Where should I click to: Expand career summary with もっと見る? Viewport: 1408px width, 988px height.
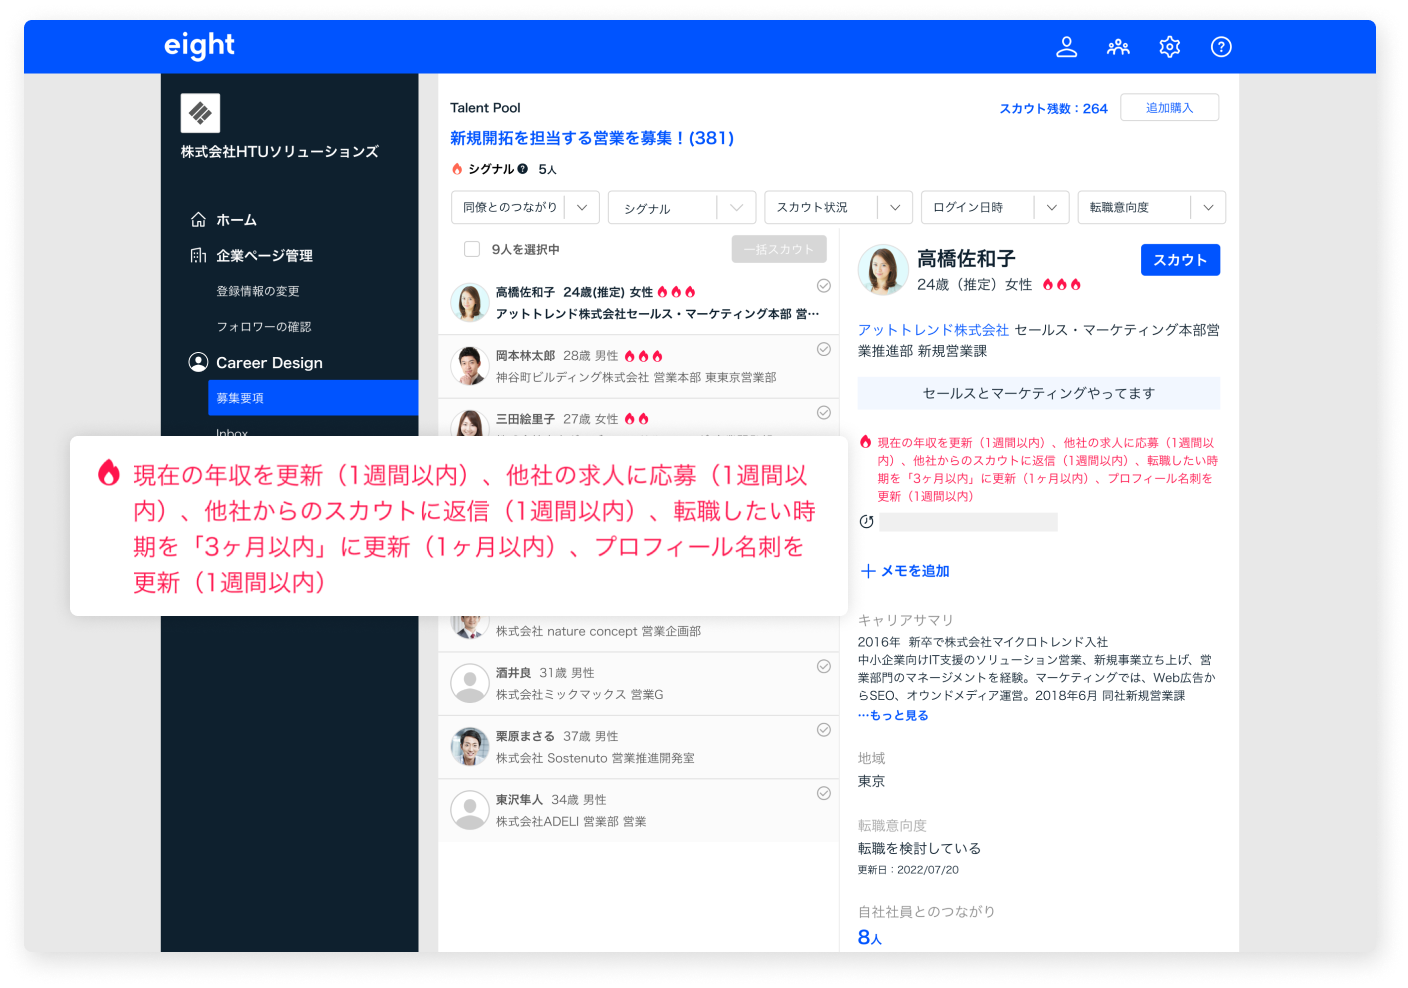point(893,715)
